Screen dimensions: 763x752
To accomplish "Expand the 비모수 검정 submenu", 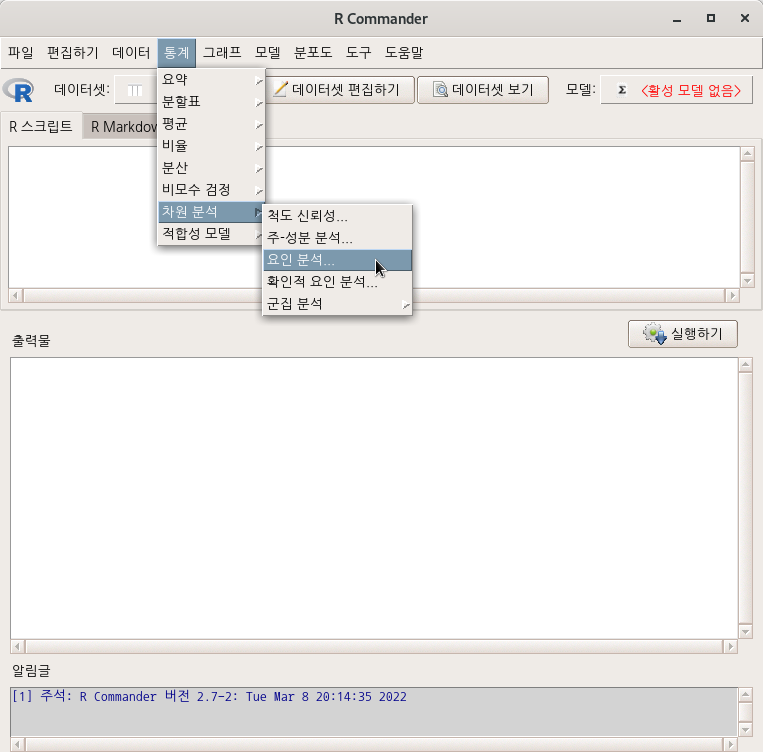I will [x=212, y=190].
